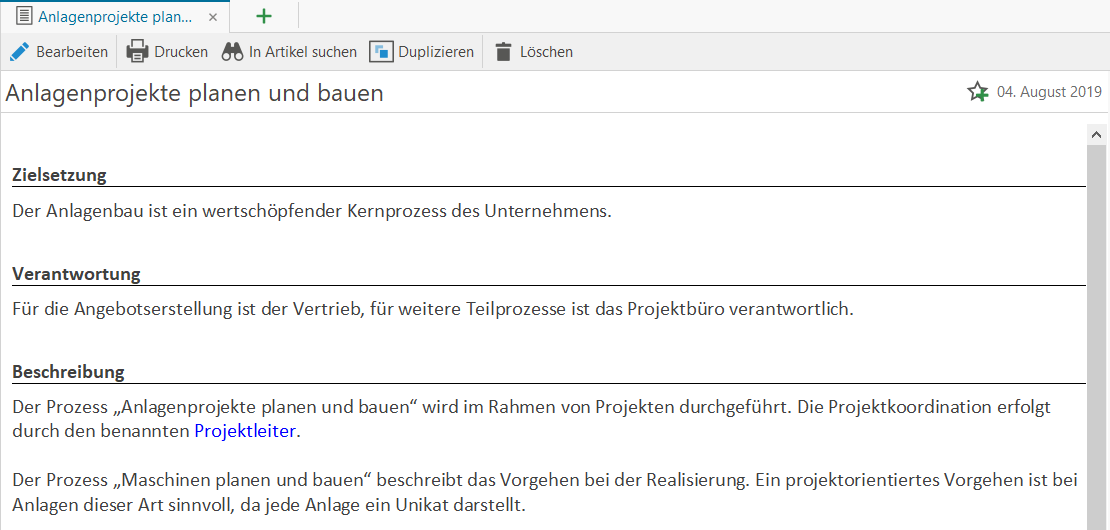
Task: Click the document icon in the tab
Action: 24,17
